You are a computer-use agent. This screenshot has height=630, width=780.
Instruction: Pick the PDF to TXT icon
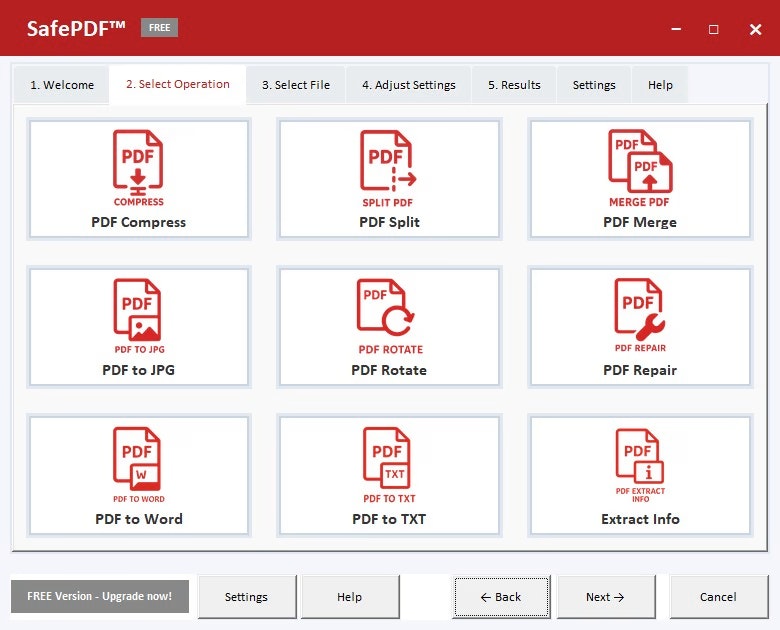(389, 465)
